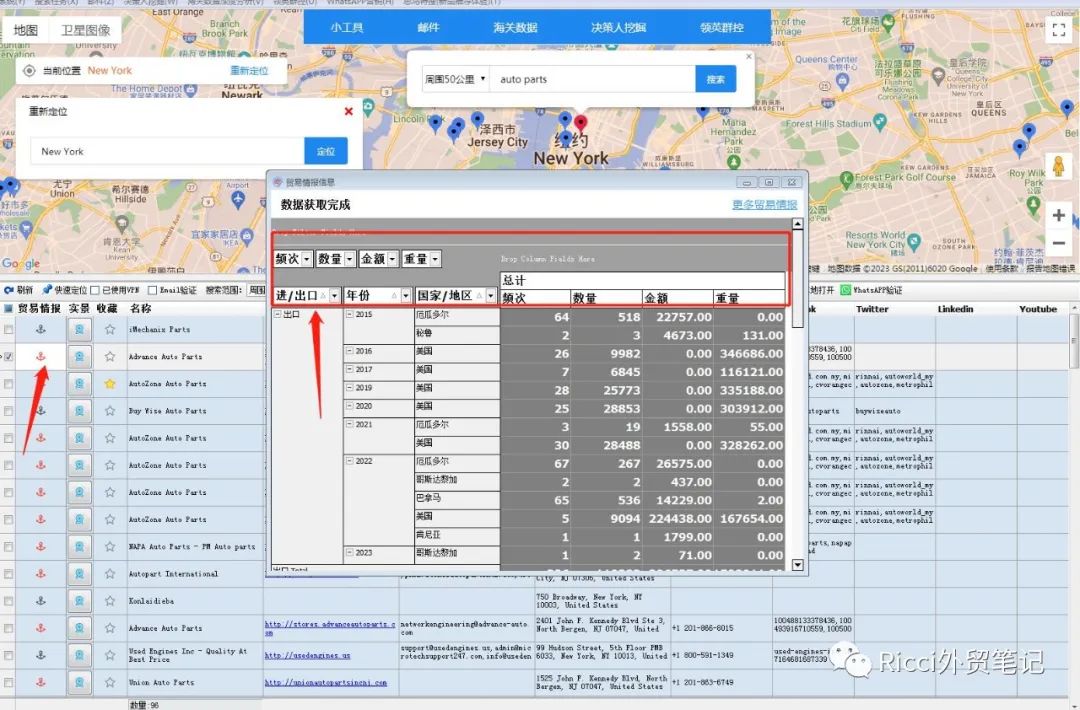Click the yellow star favorite icon for AutoZone Auto Parts
Screen dimensions: 1080x710
110,382
